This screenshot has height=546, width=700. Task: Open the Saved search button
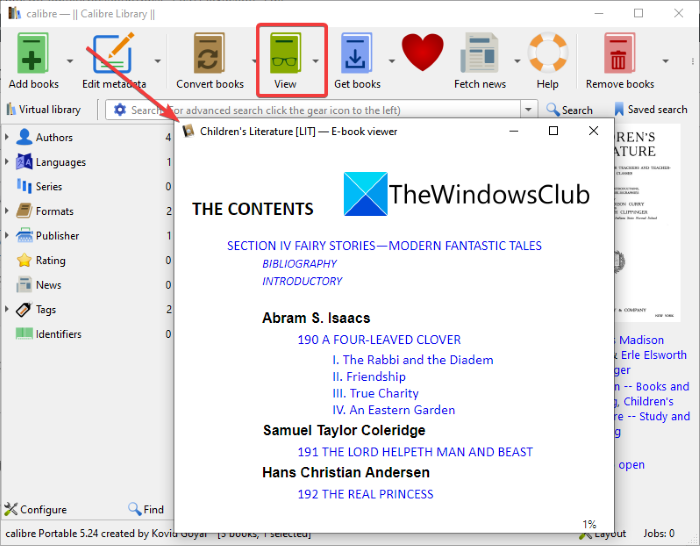click(651, 109)
